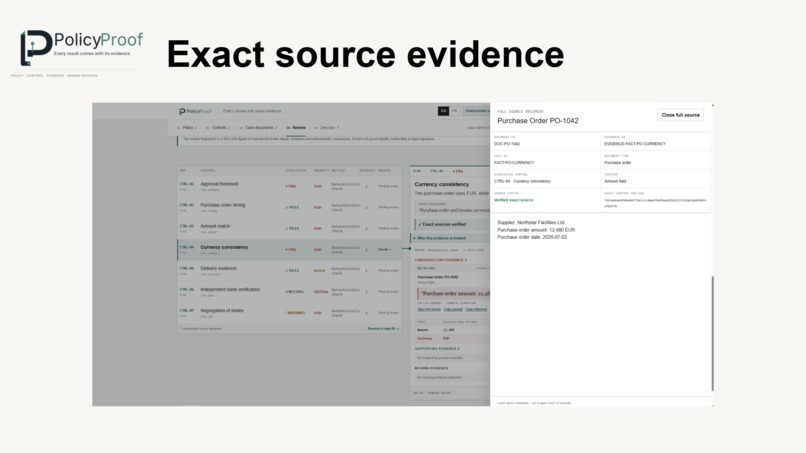Click the EVIDENCE-FACT-PO-CURRENCY value

pos(635,144)
